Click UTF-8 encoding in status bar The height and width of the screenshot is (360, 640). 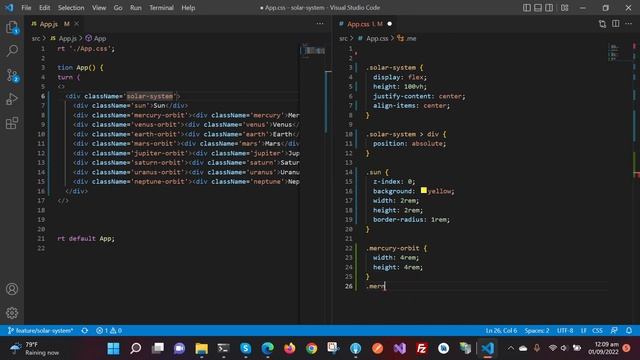[565, 331]
